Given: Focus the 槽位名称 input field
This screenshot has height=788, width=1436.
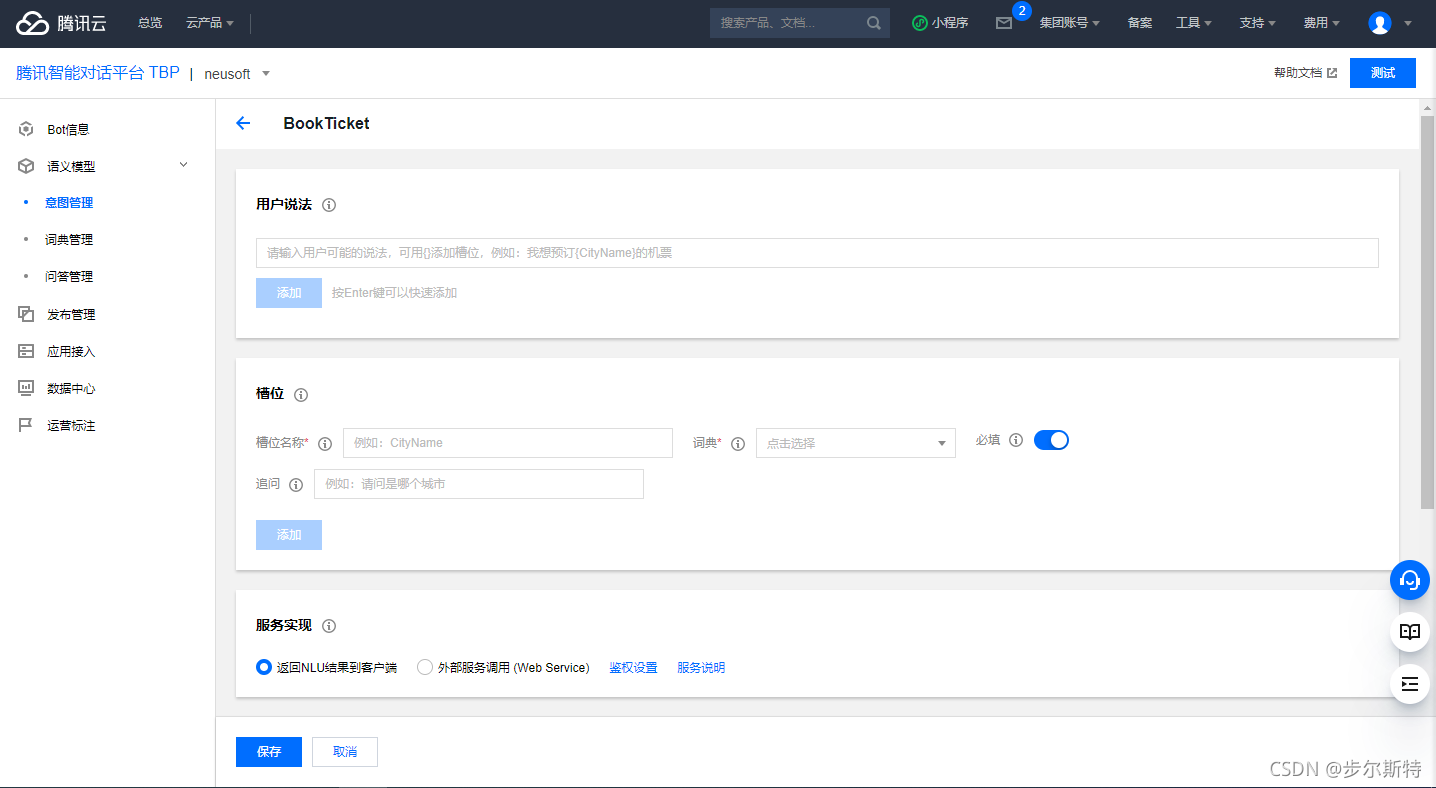Looking at the screenshot, I should click(x=508, y=443).
